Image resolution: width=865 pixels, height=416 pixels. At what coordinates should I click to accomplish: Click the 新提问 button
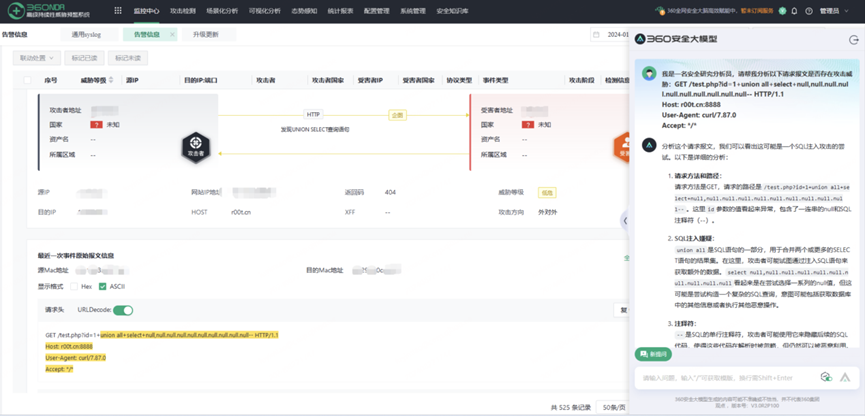click(x=654, y=354)
